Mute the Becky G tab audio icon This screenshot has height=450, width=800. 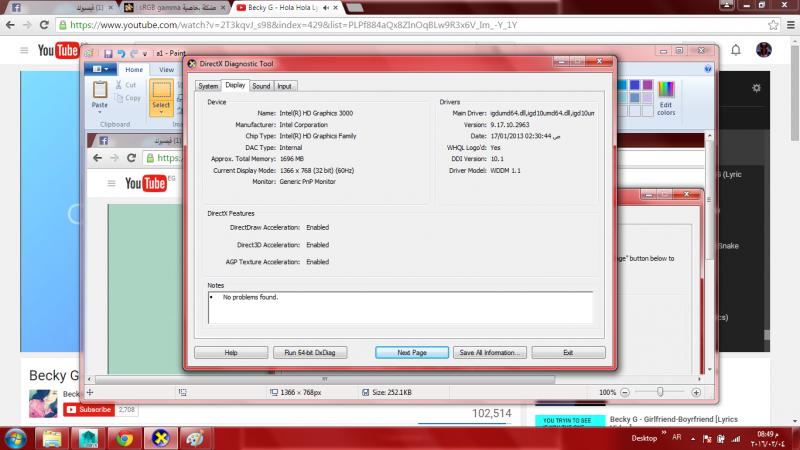tap(326, 8)
